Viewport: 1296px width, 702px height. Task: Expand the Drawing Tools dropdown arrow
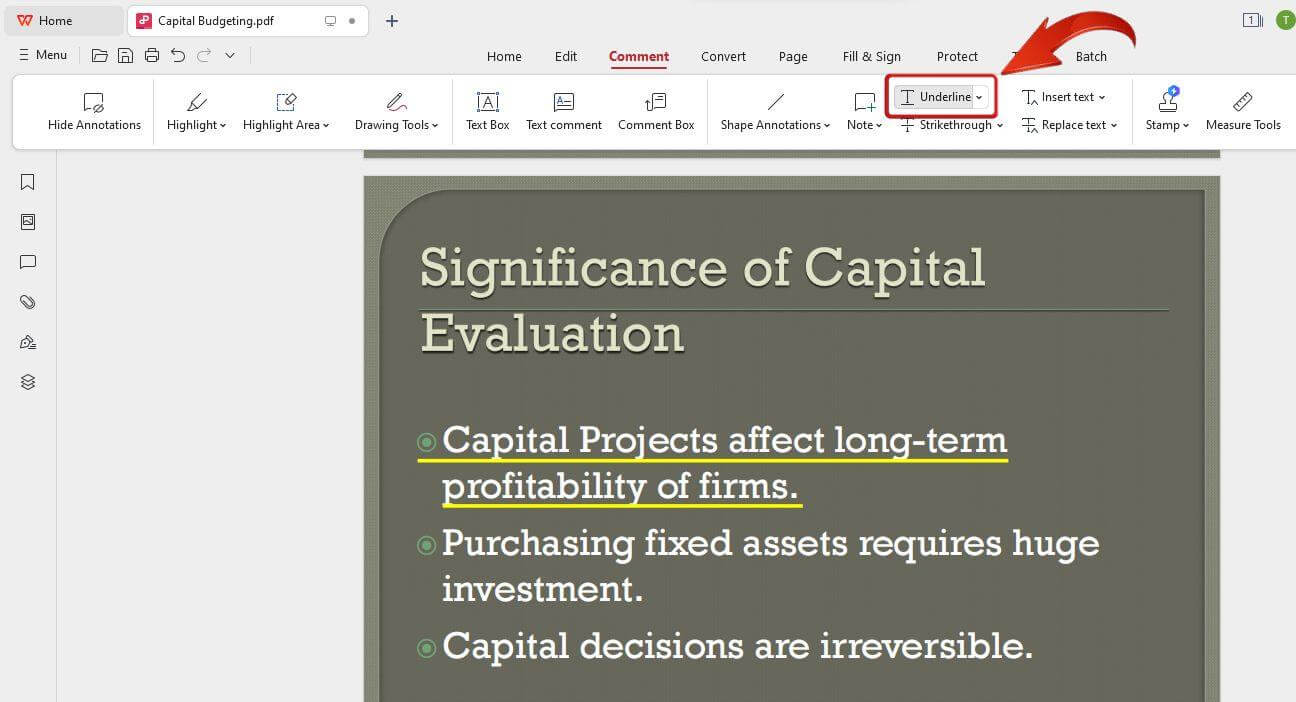(x=435, y=126)
